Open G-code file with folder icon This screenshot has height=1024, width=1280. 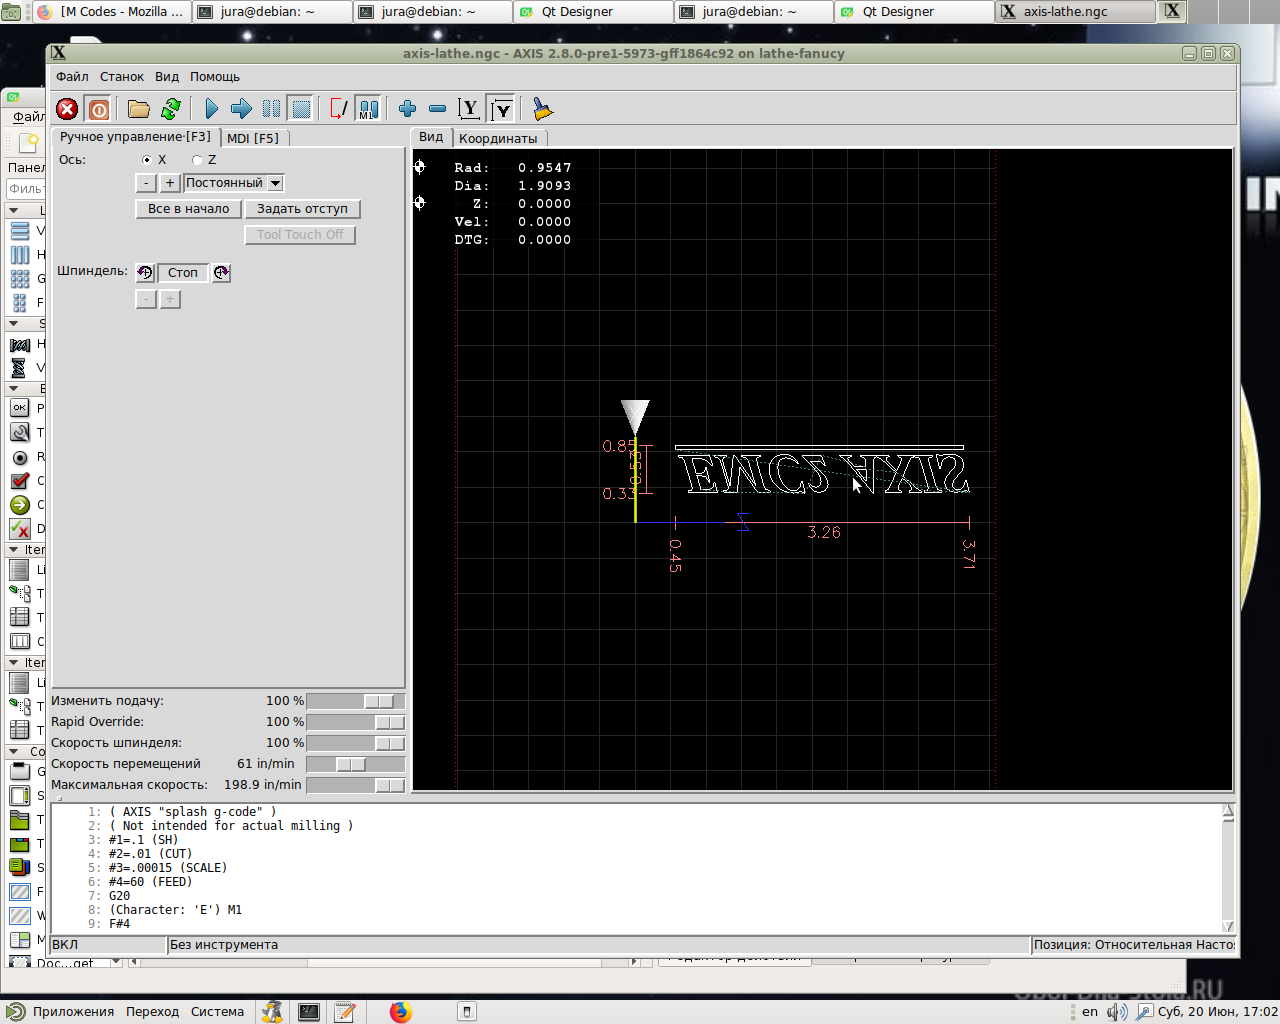click(139, 109)
